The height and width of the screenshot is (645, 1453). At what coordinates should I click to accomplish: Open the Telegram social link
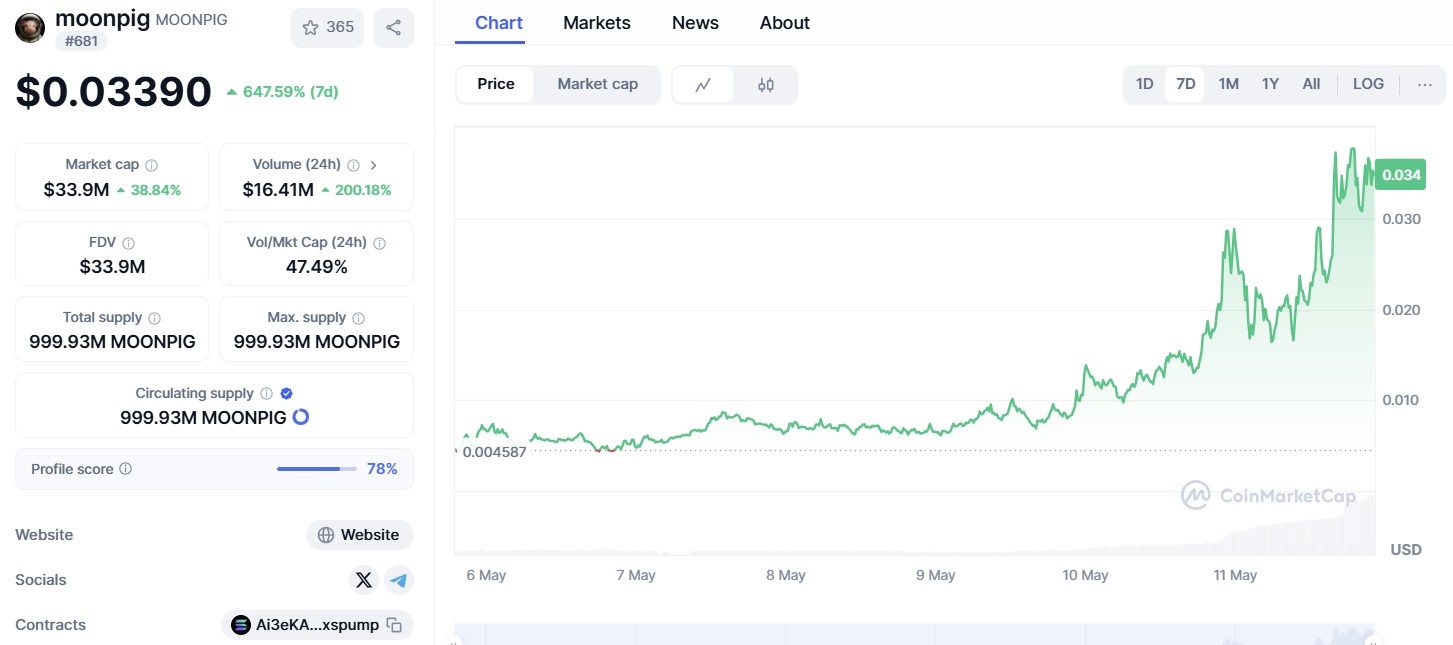point(399,580)
